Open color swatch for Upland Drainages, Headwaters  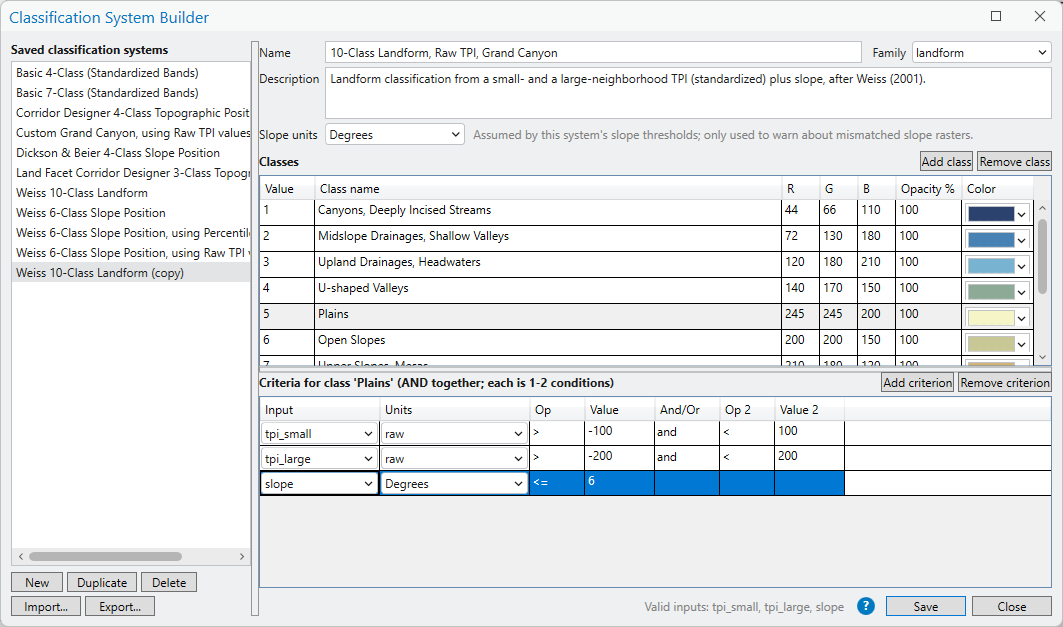point(997,266)
